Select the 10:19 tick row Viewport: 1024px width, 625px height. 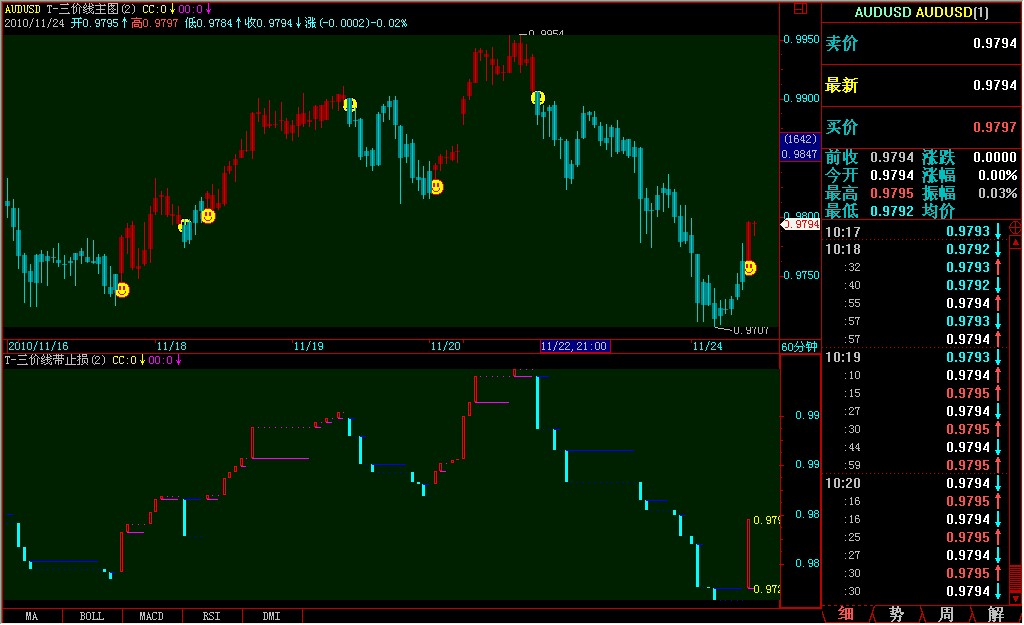coord(914,357)
